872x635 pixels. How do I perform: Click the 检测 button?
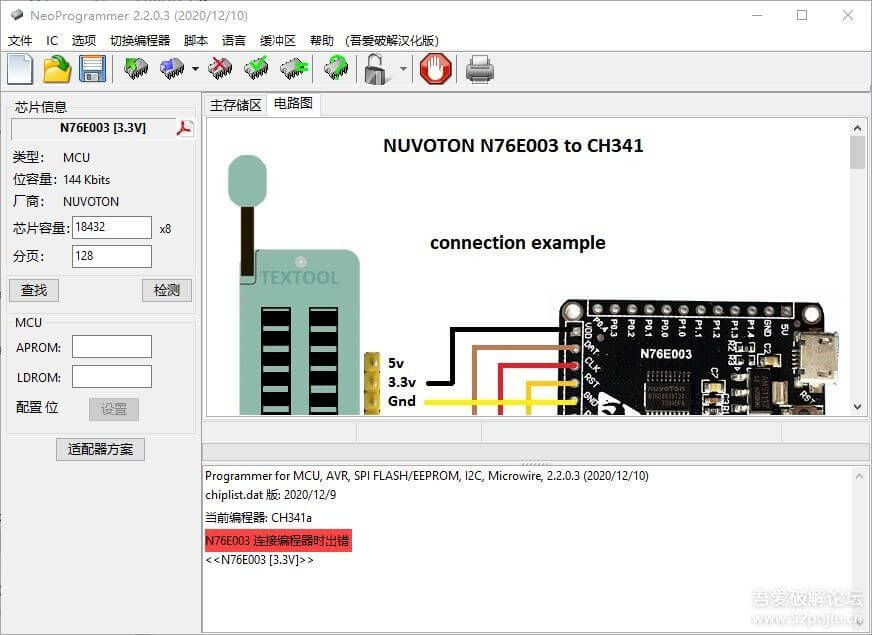(167, 290)
